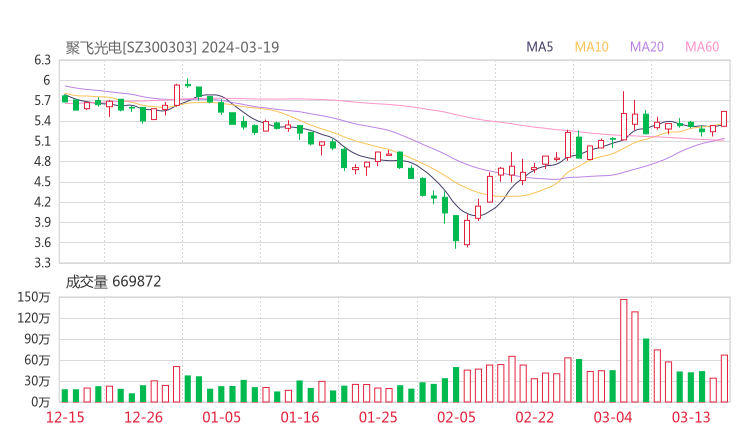
Task: Click the MA10 legend label
Action: (x=591, y=47)
